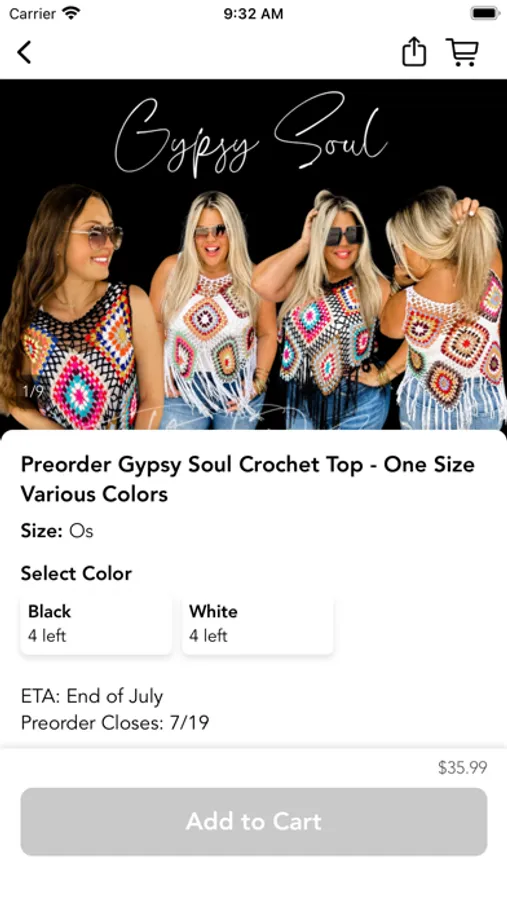This screenshot has height=900, width=507.
Task: Tap the product title text
Action: pos(247,479)
